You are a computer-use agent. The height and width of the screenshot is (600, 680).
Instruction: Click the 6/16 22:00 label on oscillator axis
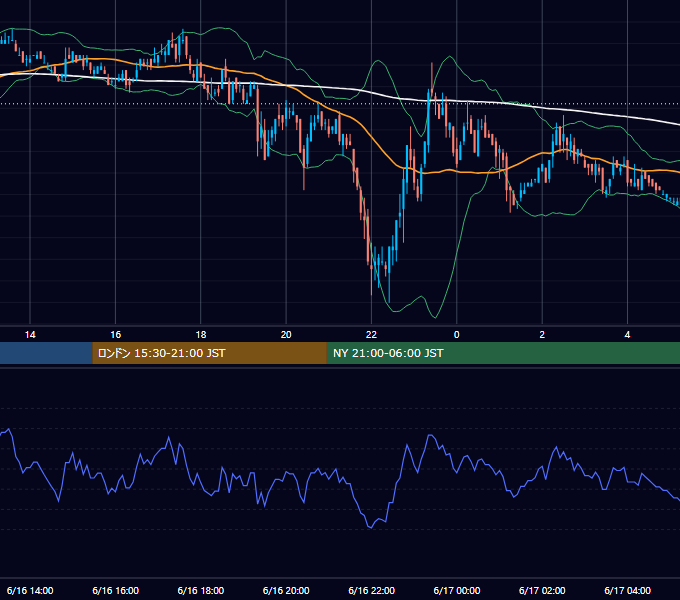click(372, 590)
